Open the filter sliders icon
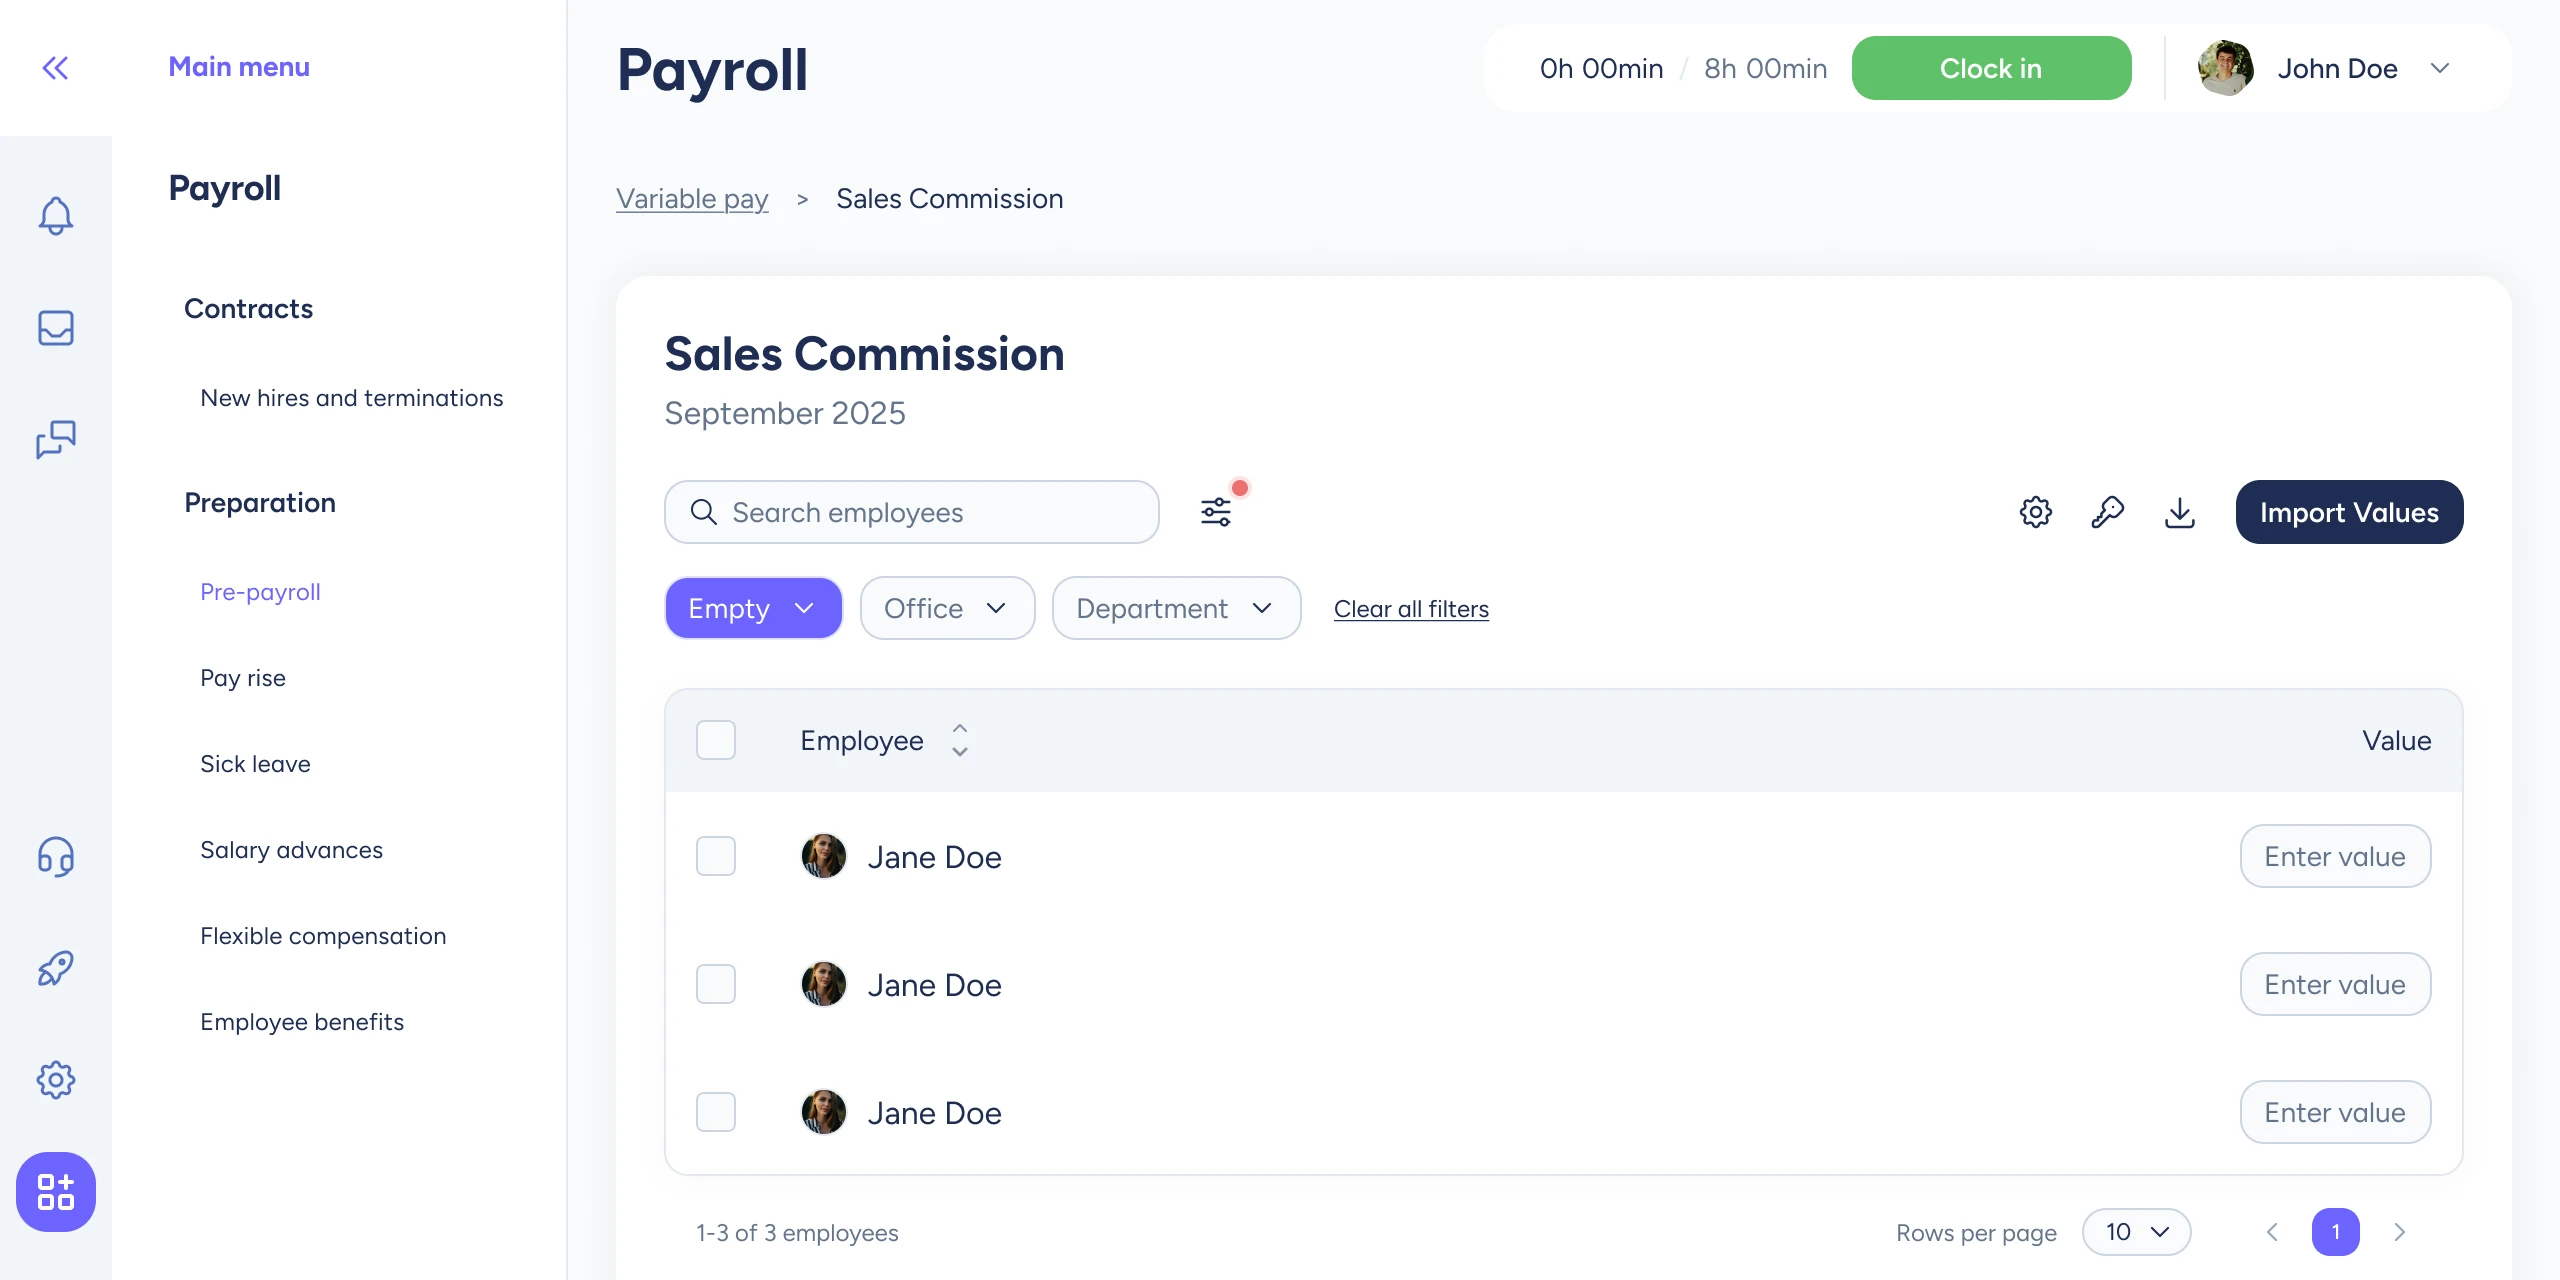 (x=1216, y=512)
